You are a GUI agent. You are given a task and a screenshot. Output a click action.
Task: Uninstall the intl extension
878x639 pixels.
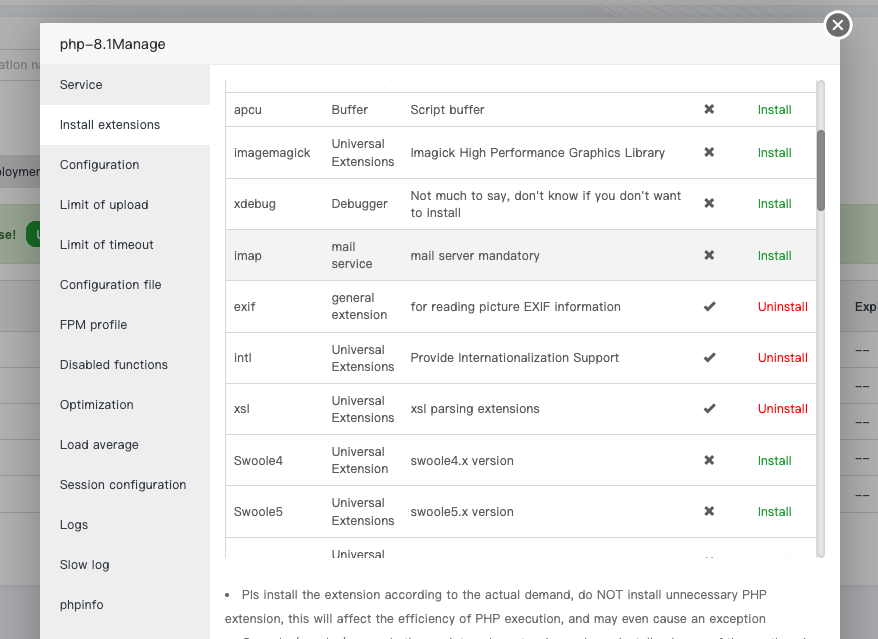(782, 357)
